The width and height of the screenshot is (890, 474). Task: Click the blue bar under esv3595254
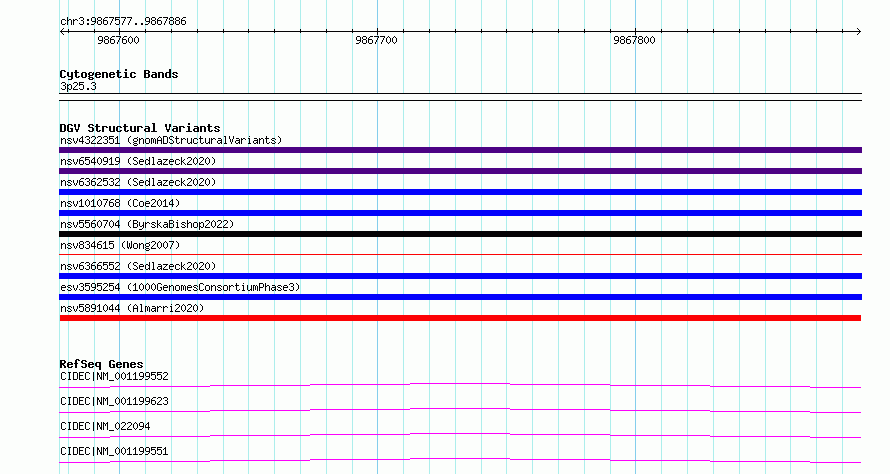[x=460, y=297]
